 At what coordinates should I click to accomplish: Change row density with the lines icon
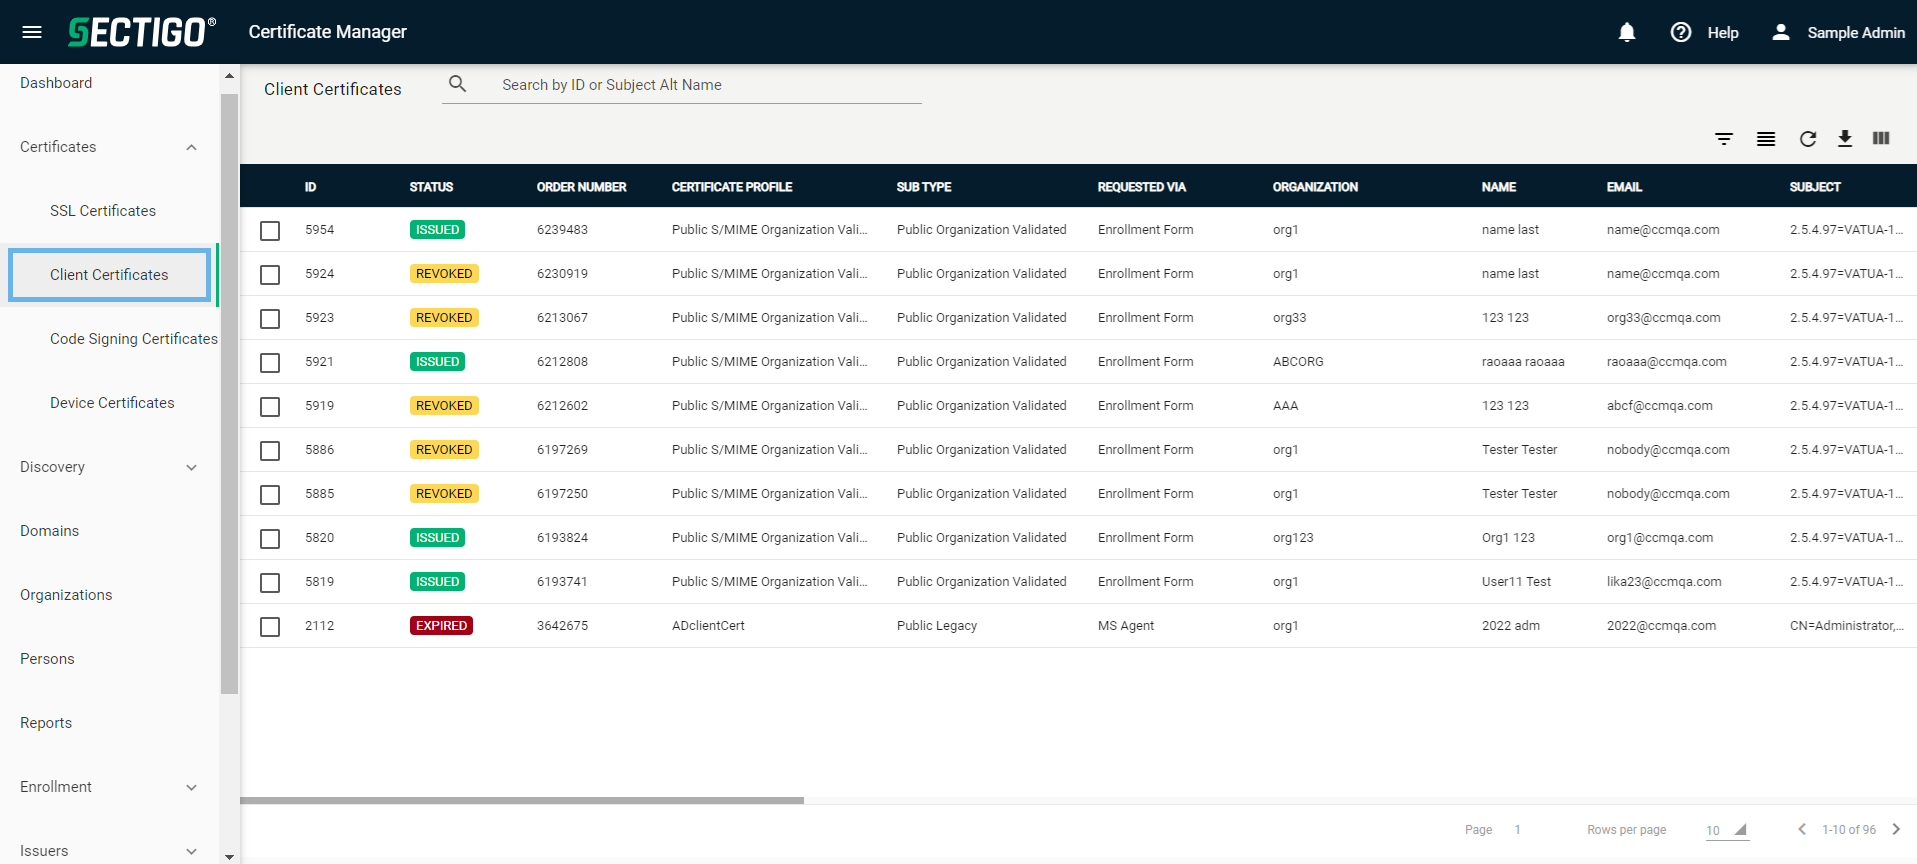(x=1766, y=139)
